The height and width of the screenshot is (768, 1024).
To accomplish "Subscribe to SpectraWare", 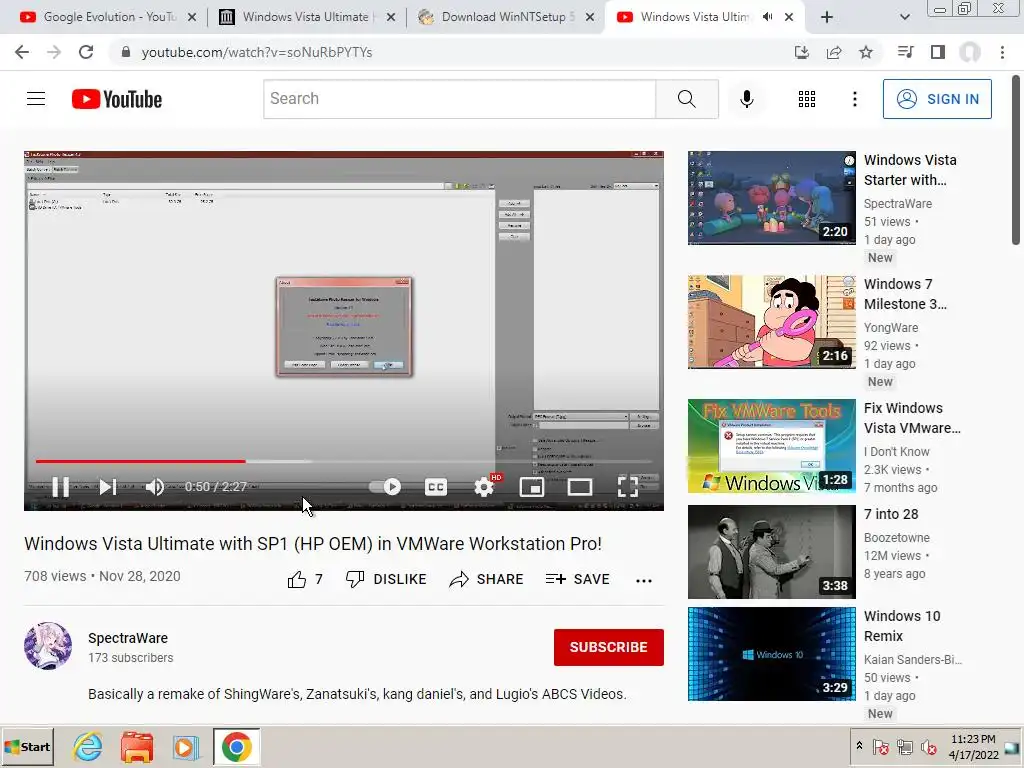I will pos(609,647).
